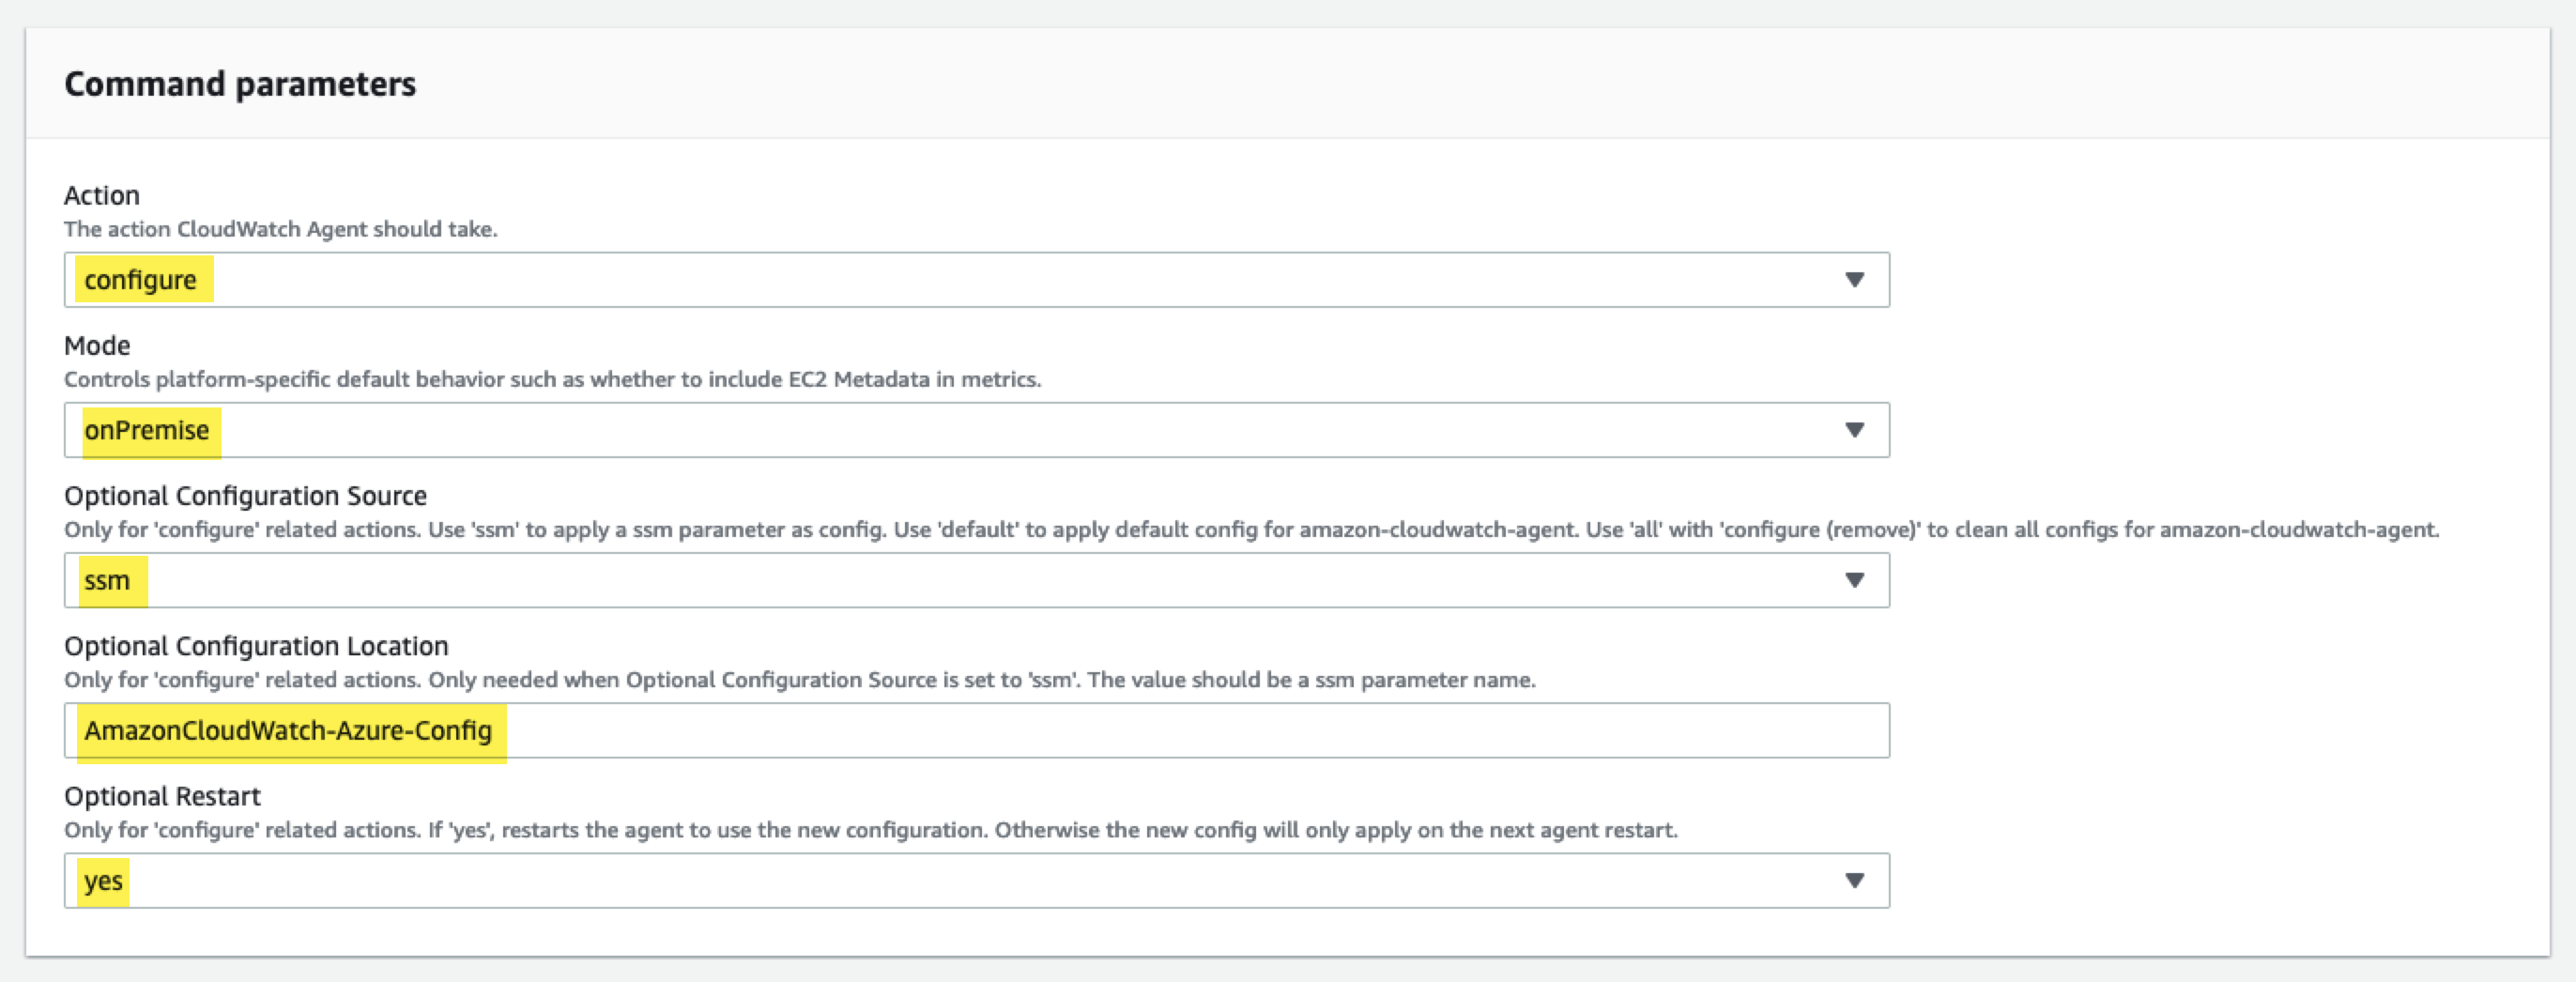The width and height of the screenshot is (2576, 982).
Task: Select the highlighted 'configure' value
Action: 141,280
